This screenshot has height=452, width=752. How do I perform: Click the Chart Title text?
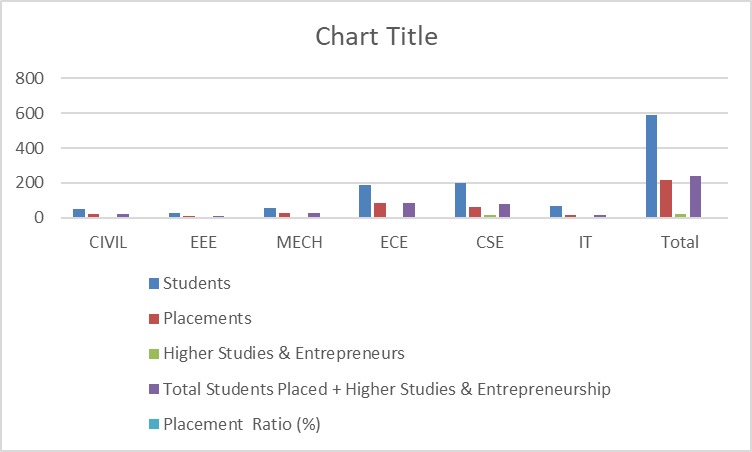coord(376,37)
